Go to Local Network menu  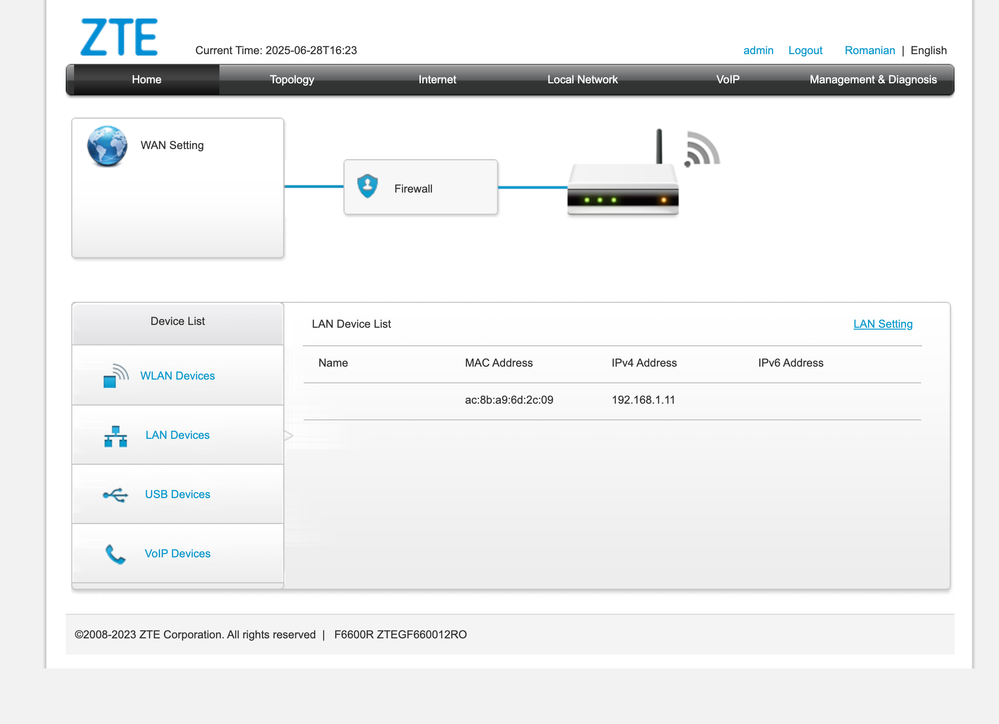coord(582,80)
